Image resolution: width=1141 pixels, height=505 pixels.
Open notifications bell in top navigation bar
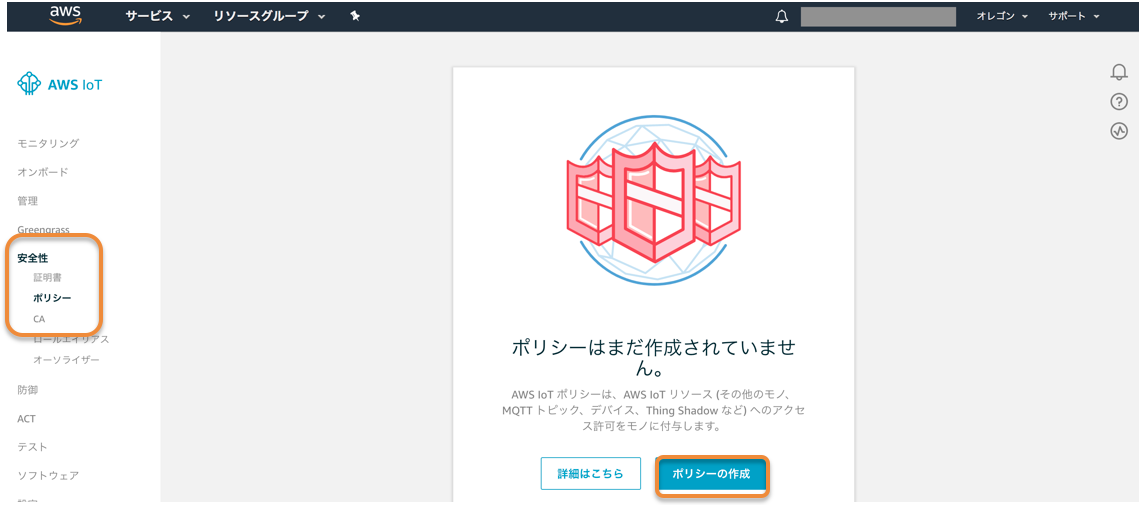click(782, 17)
